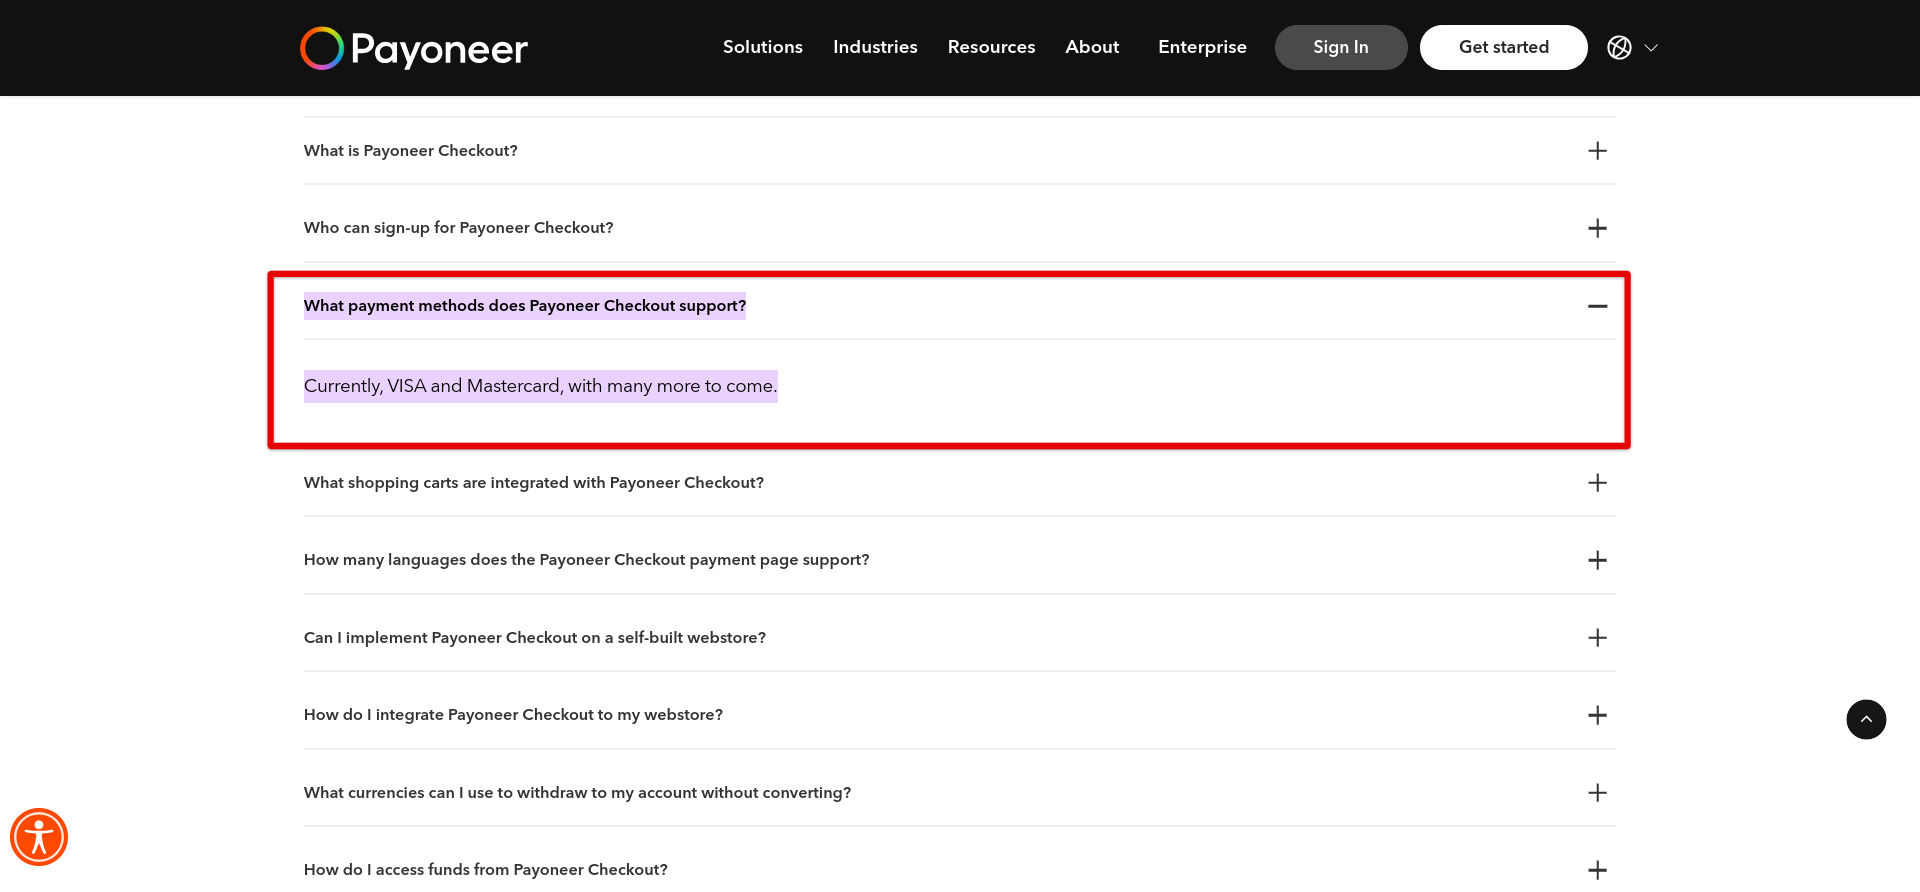Expand 'How do I access funds' plus icon
Image resolution: width=1920 pixels, height=892 pixels.
tap(1598, 870)
